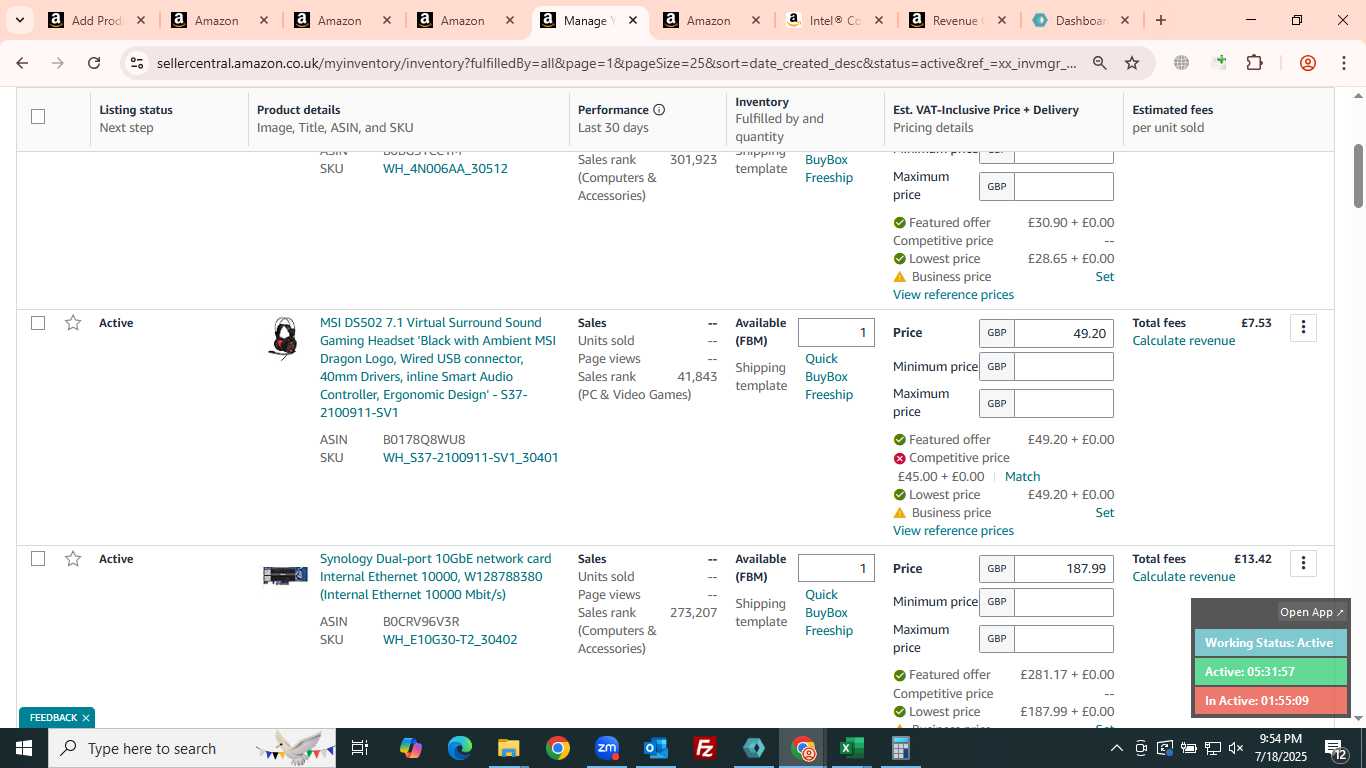Screen dimensions: 1366x768
Task: Open the MSI DS502 product thumbnail
Action: coord(285,338)
